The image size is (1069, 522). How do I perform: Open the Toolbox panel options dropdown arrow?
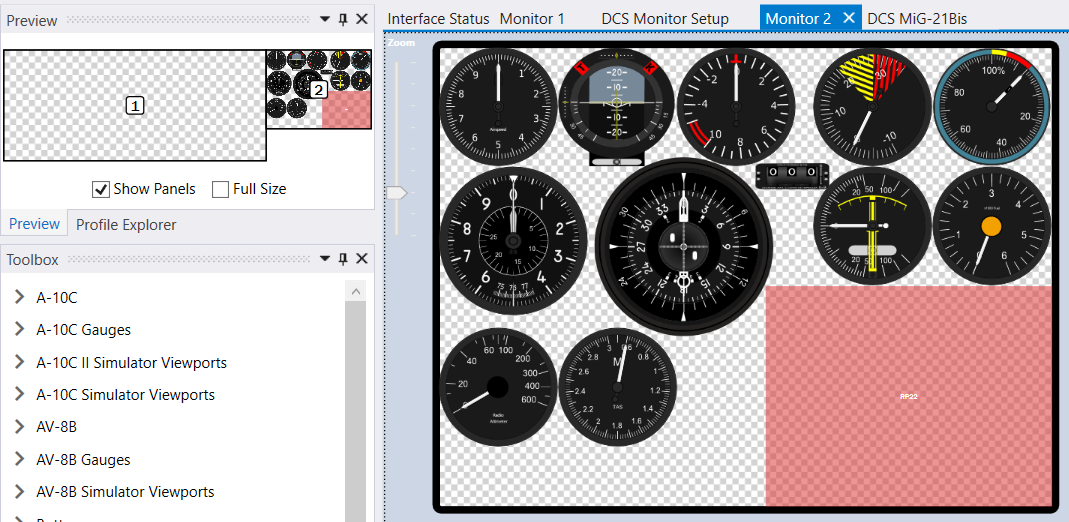[x=325, y=259]
